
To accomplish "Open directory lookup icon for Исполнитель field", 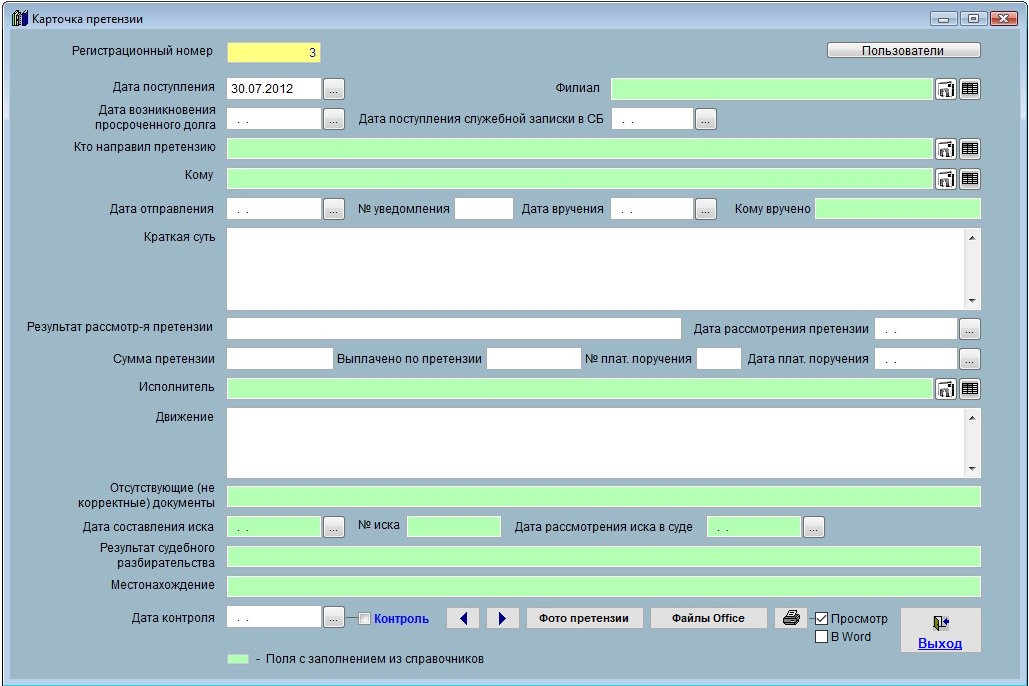I will (x=946, y=389).
